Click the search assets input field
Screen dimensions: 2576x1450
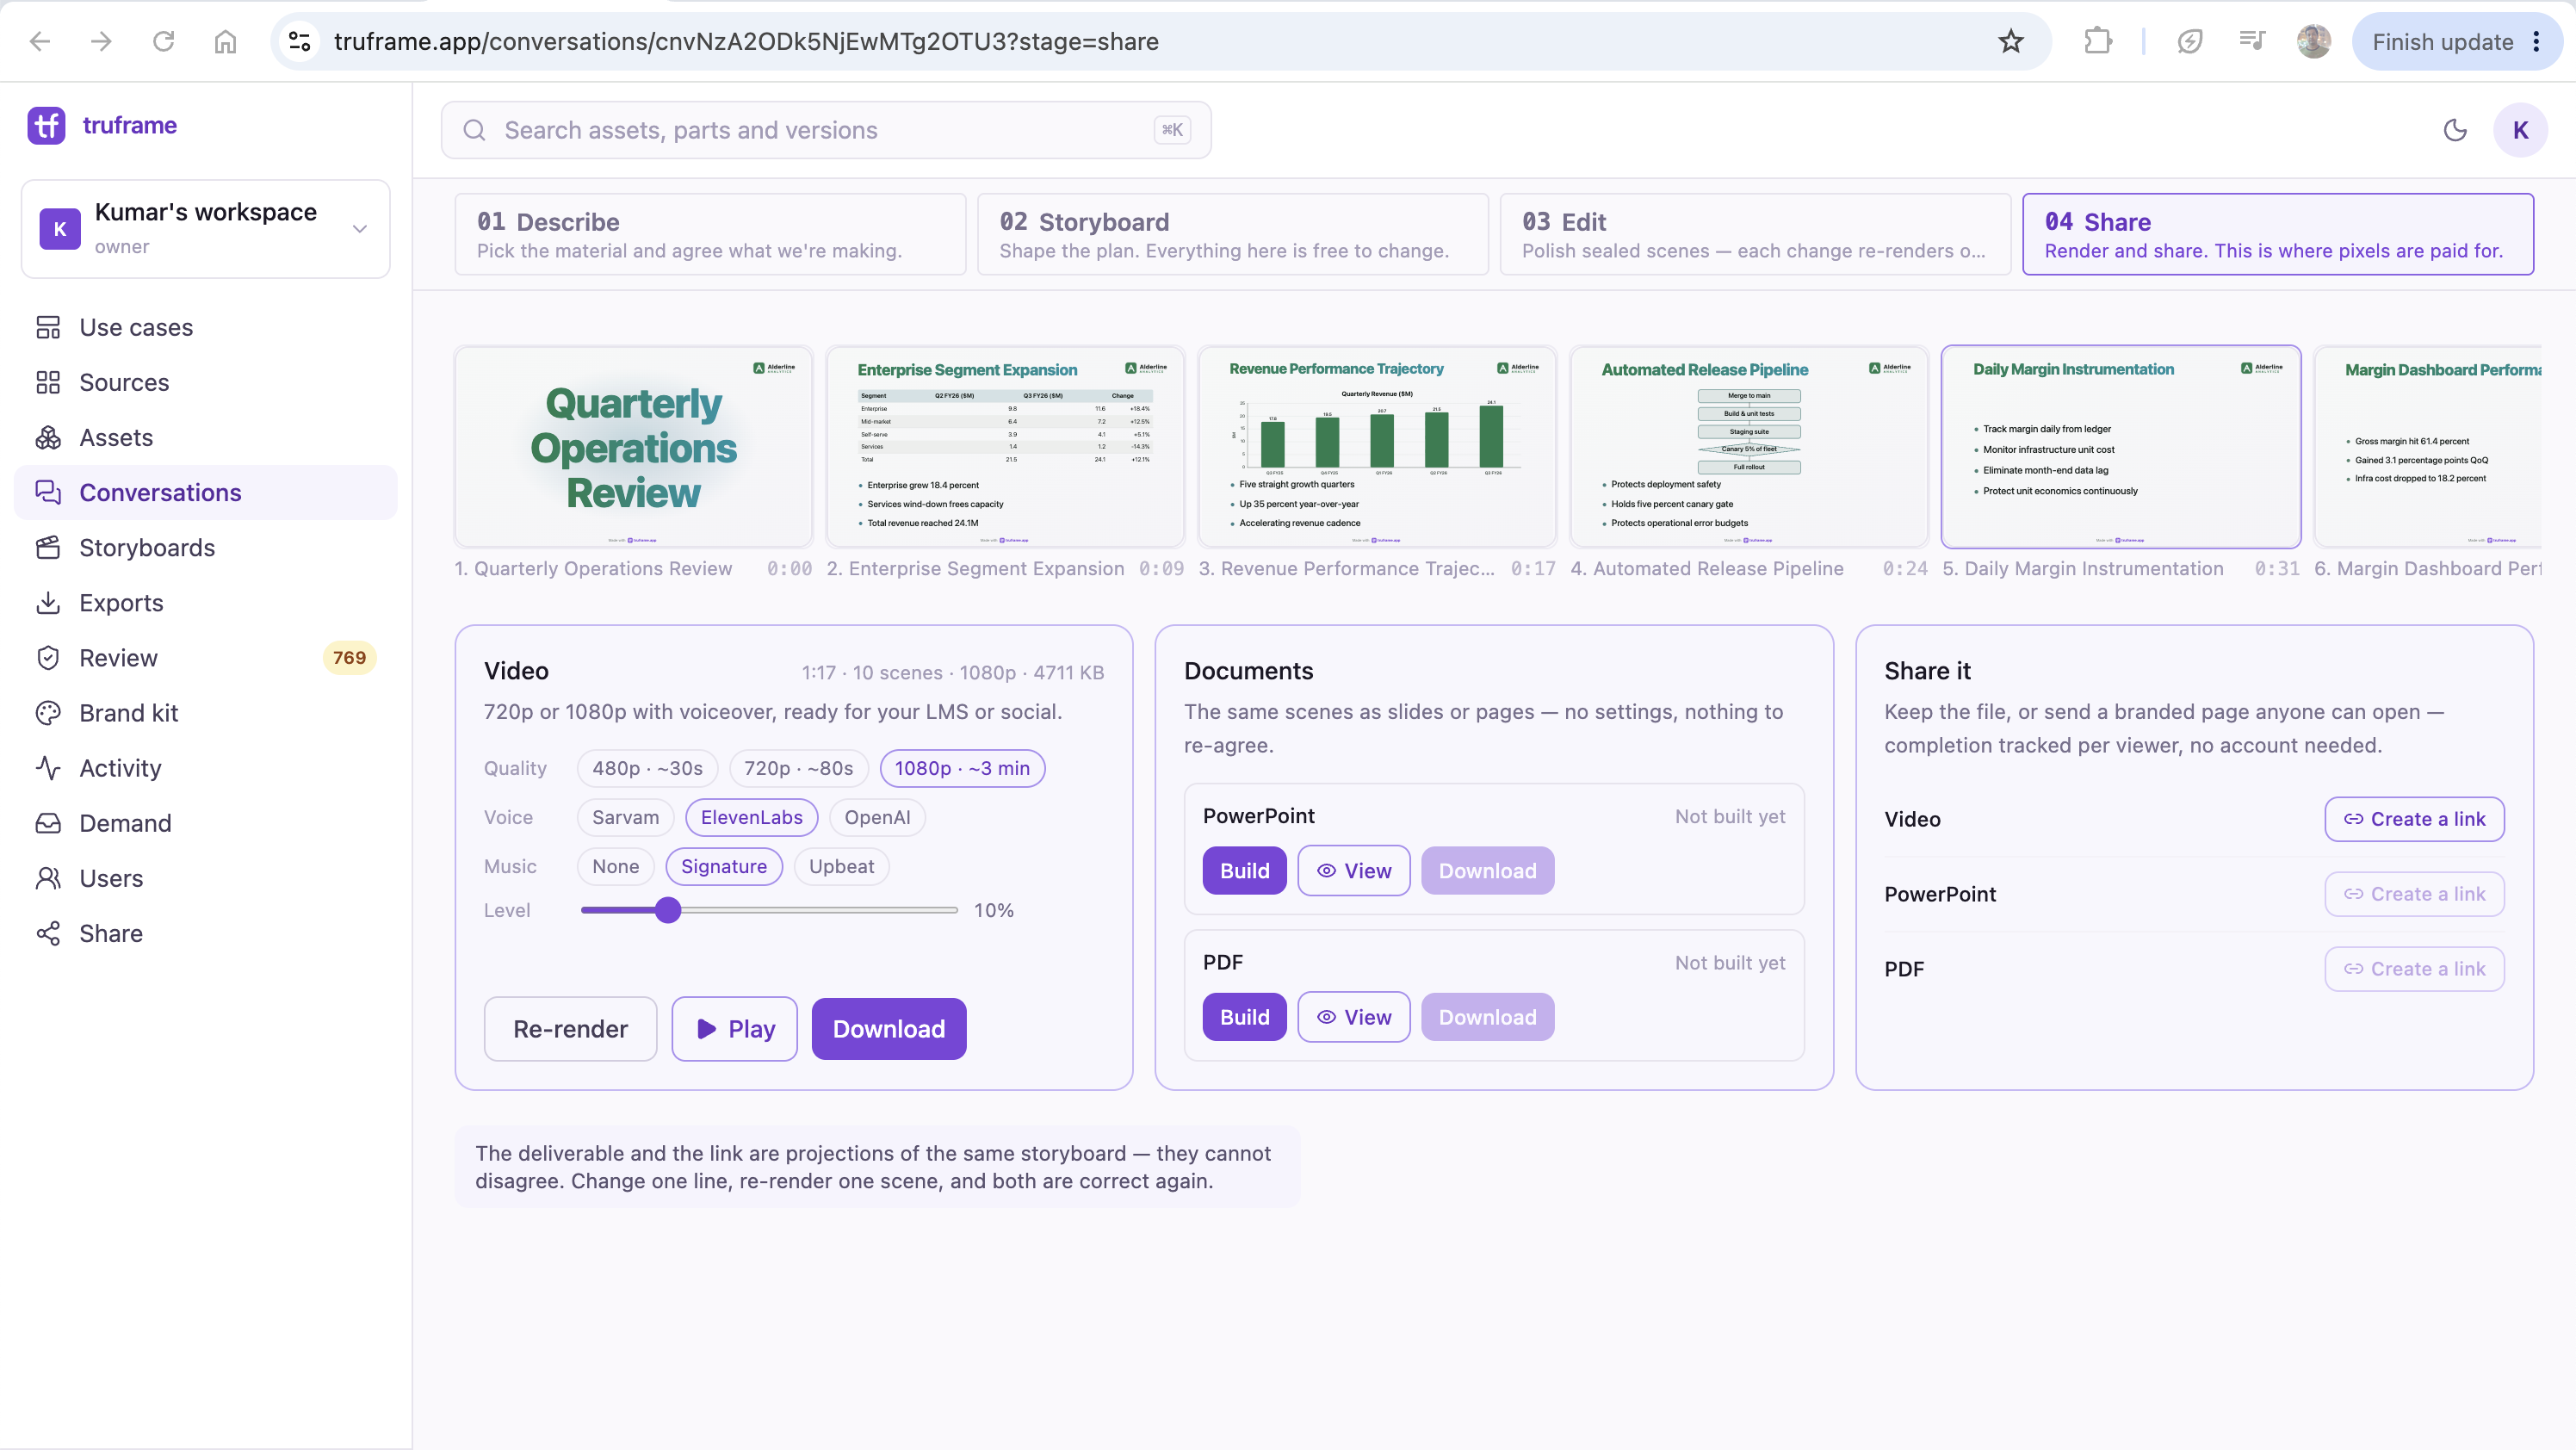click(826, 130)
